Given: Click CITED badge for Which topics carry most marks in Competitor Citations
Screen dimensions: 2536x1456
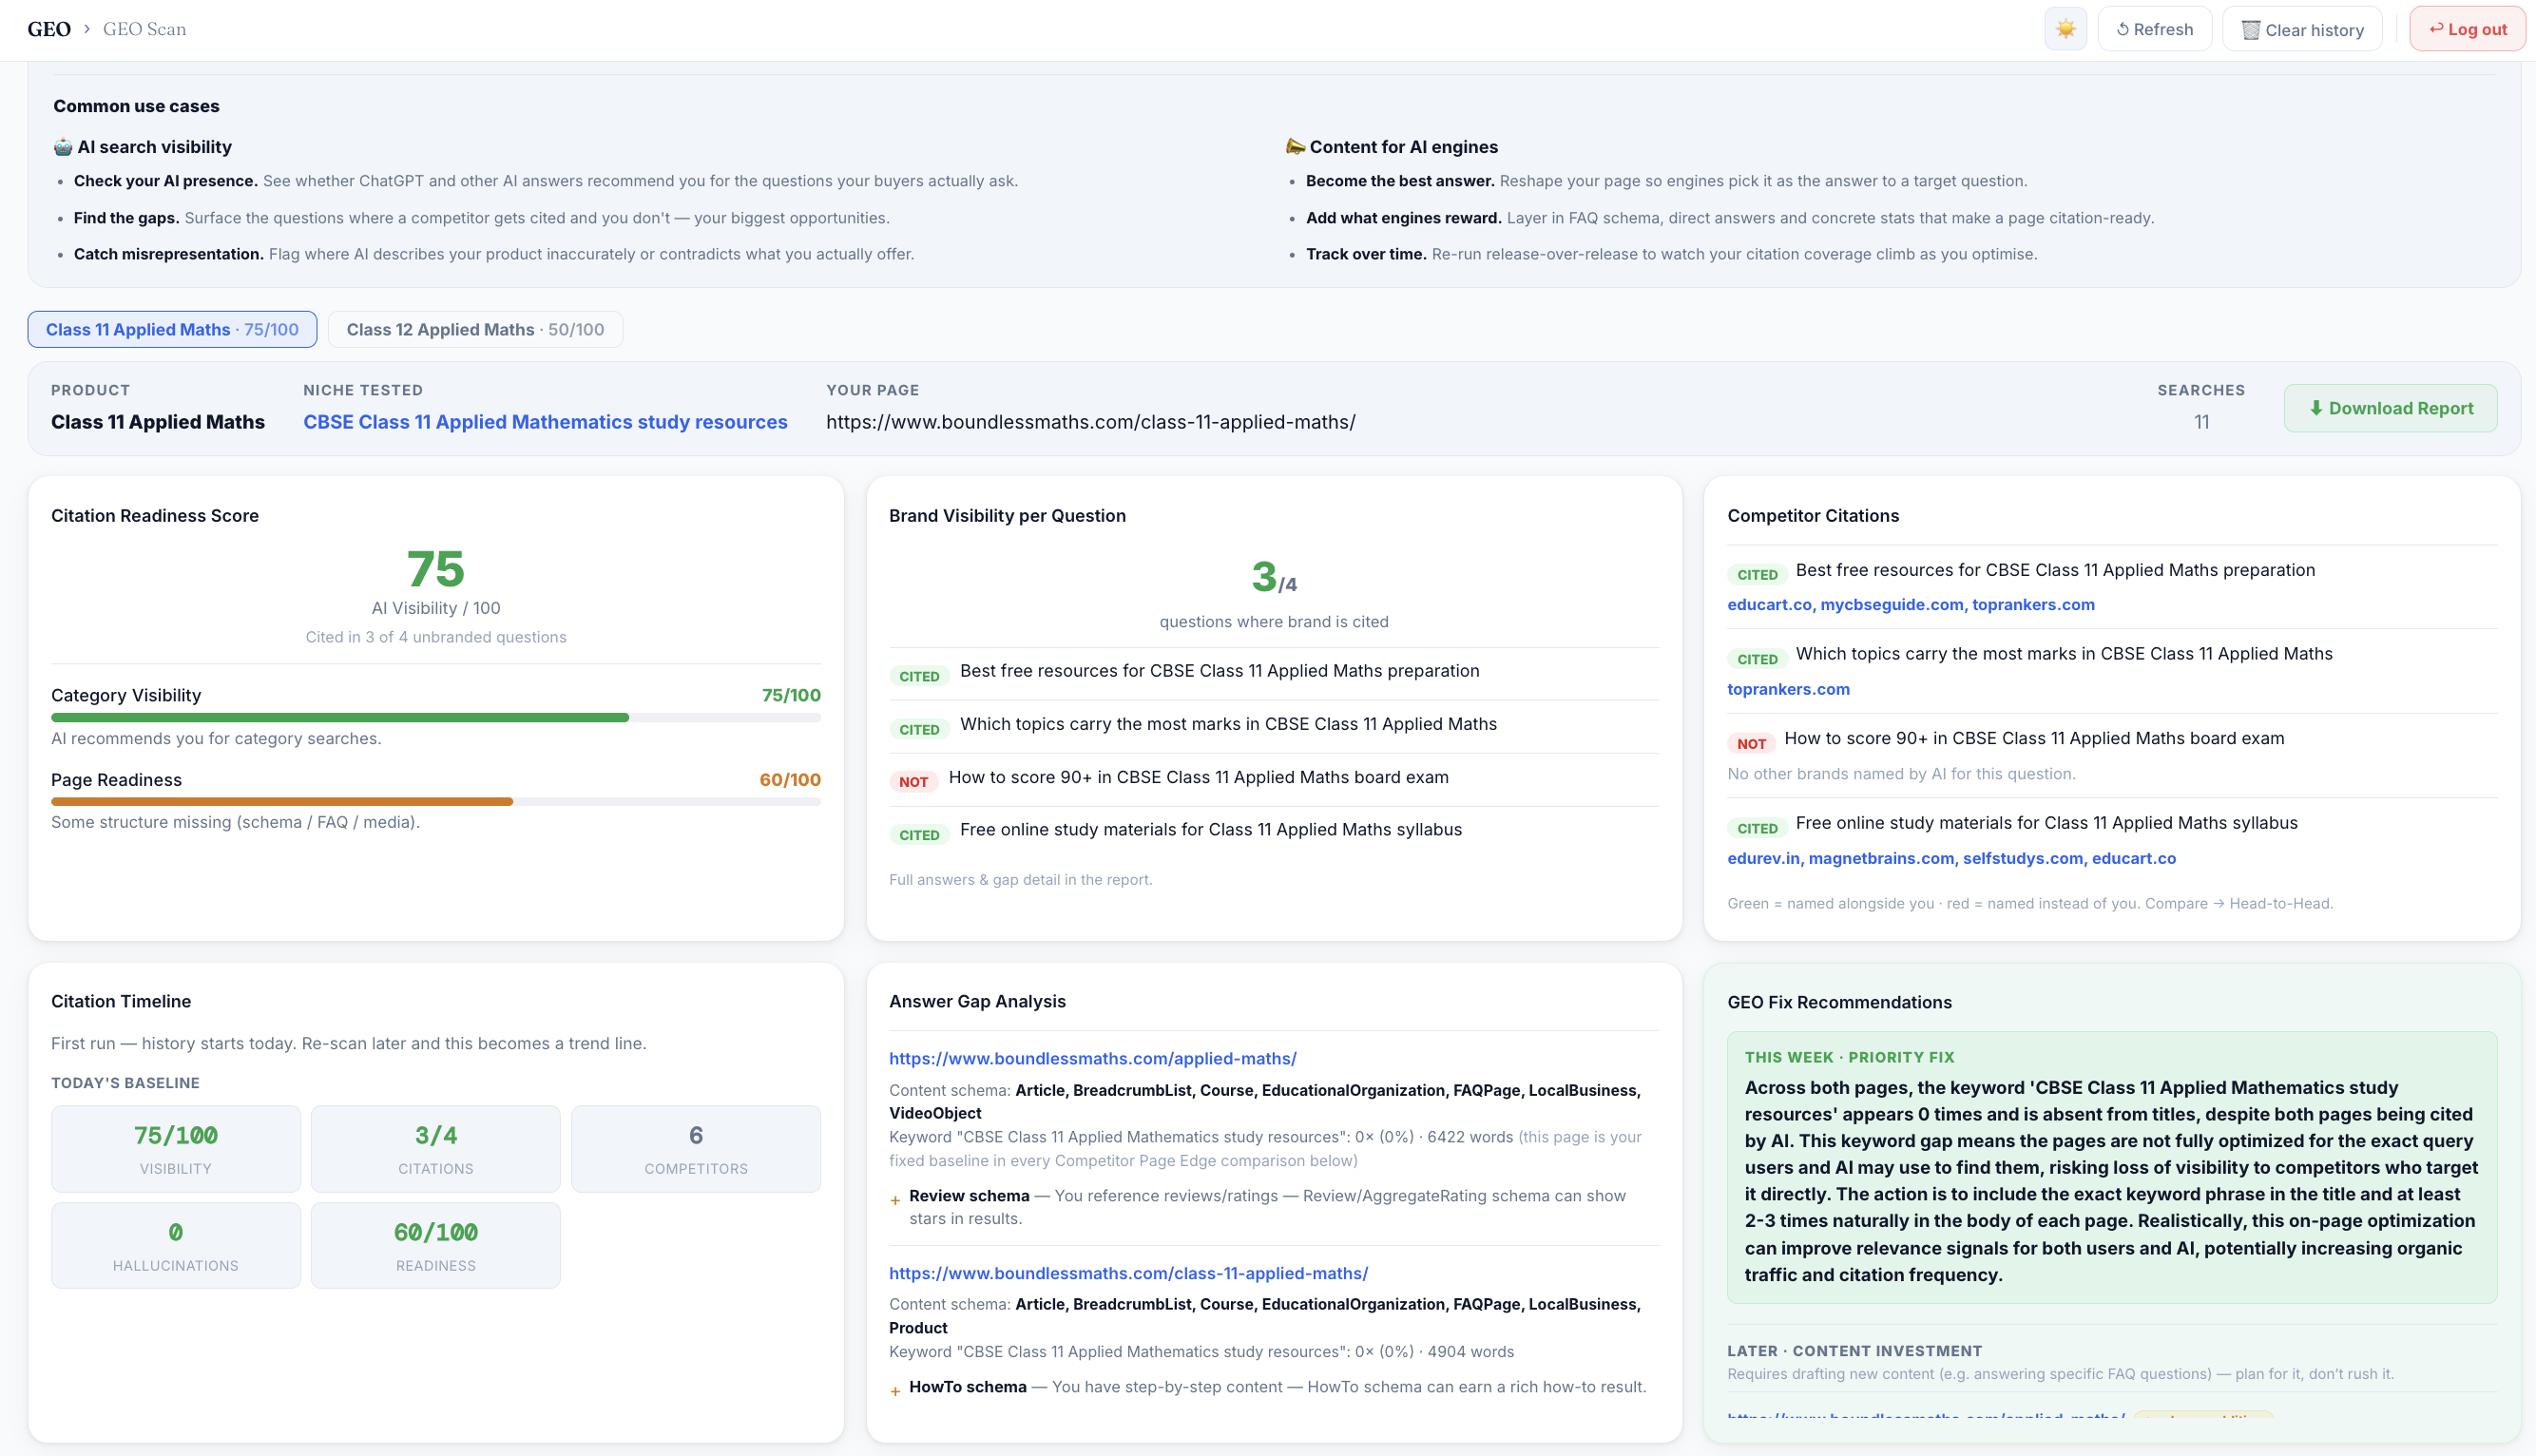Looking at the screenshot, I should tap(1757, 659).
